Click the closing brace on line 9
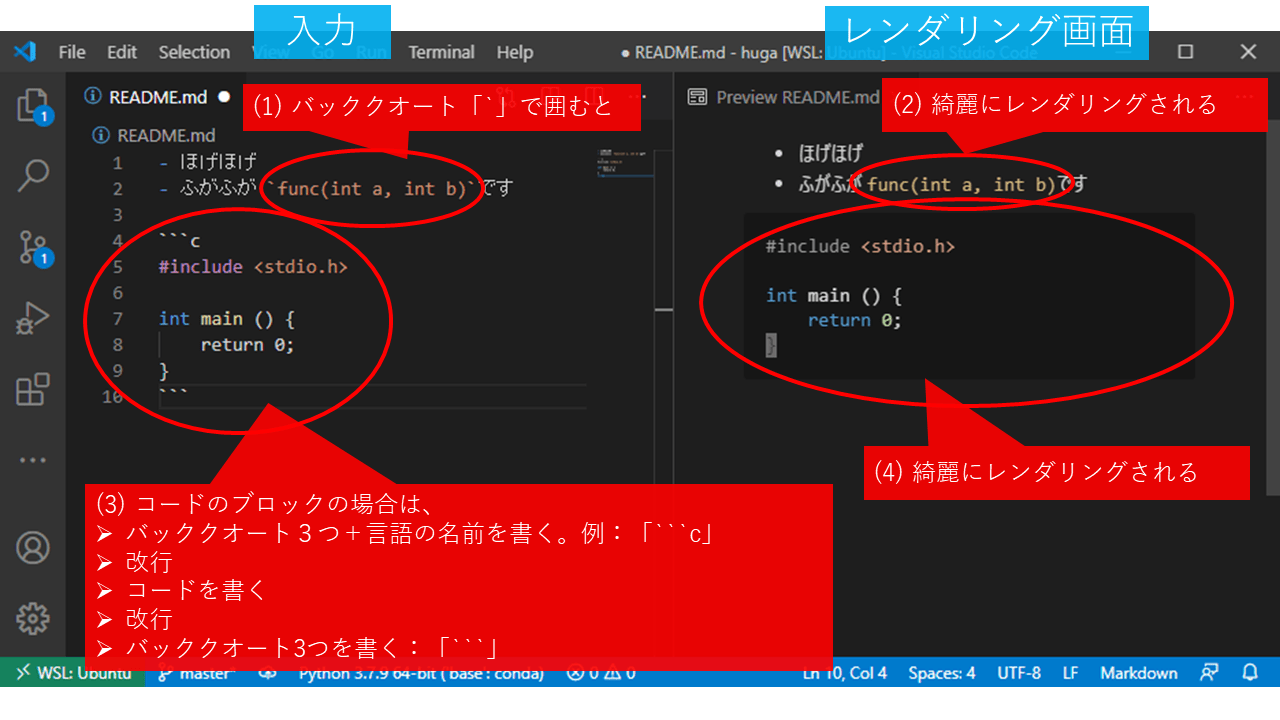 (x=164, y=370)
